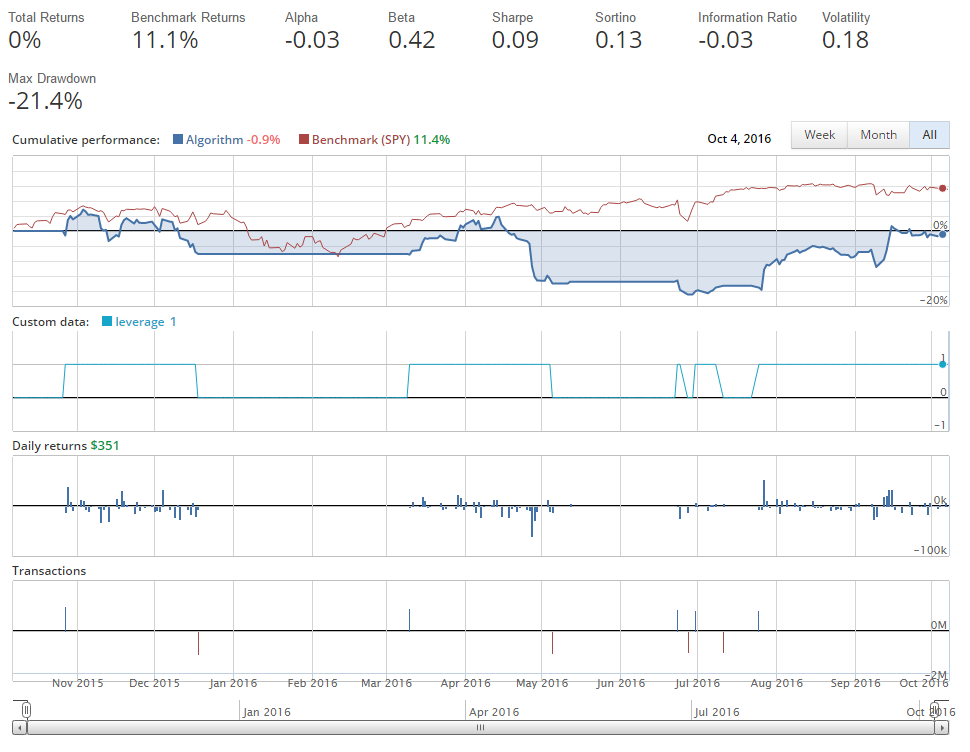The image size is (970, 752).
Task: Click the red Benchmark legend square
Action: [x=304, y=140]
